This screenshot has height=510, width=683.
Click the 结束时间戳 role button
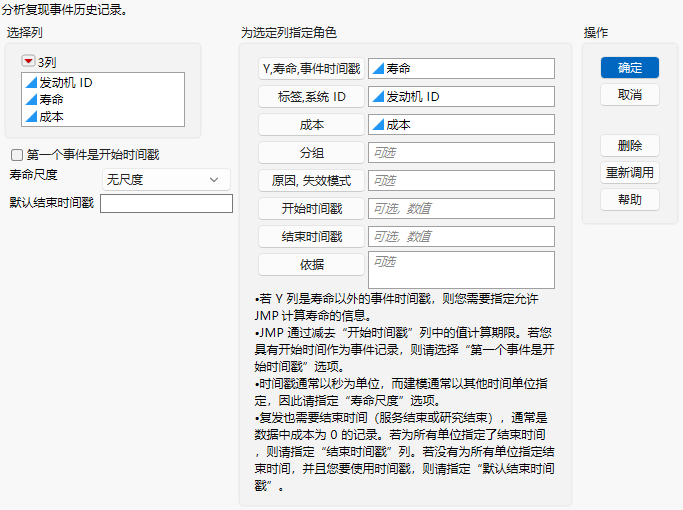click(x=311, y=236)
